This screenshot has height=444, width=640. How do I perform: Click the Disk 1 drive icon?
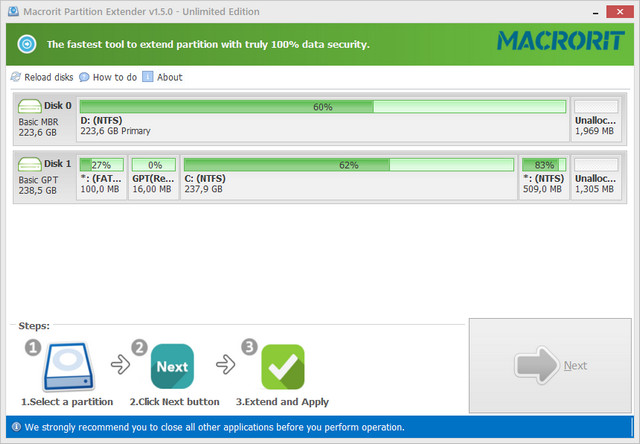click(29, 163)
